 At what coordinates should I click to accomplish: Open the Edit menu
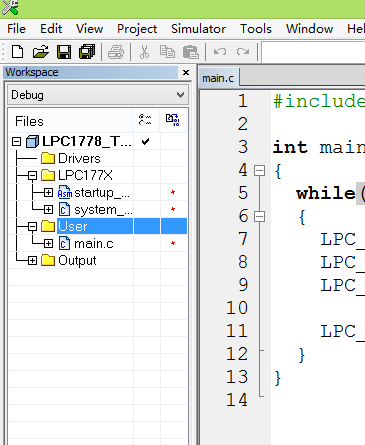pos(51,29)
